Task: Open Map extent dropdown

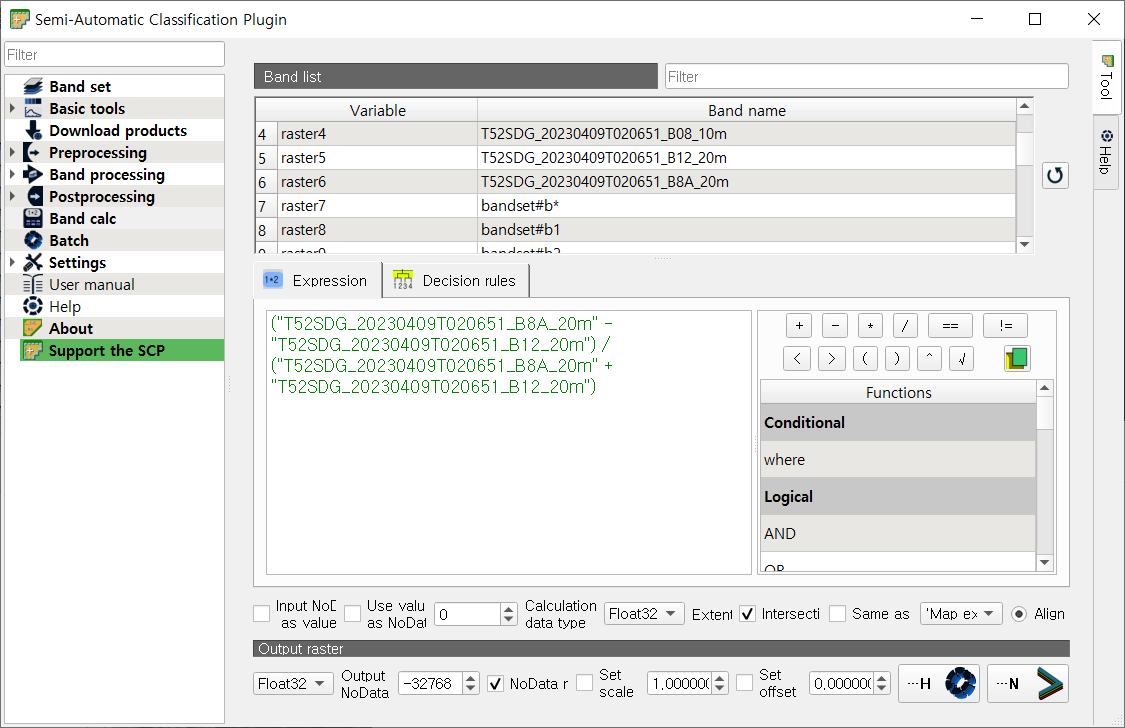Action: click(961, 614)
